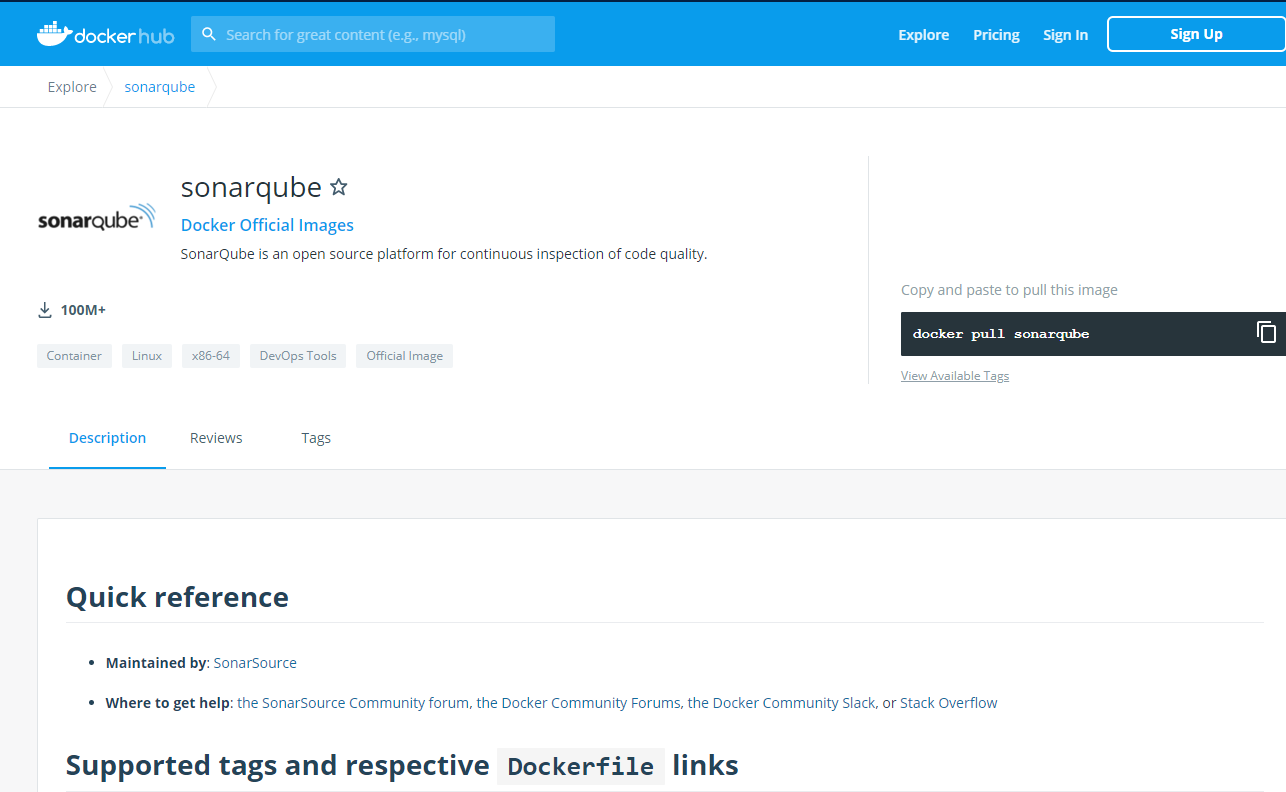This screenshot has width=1286, height=792.
Task: Click the sonarqube breadcrumb link
Action: click(x=159, y=86)
